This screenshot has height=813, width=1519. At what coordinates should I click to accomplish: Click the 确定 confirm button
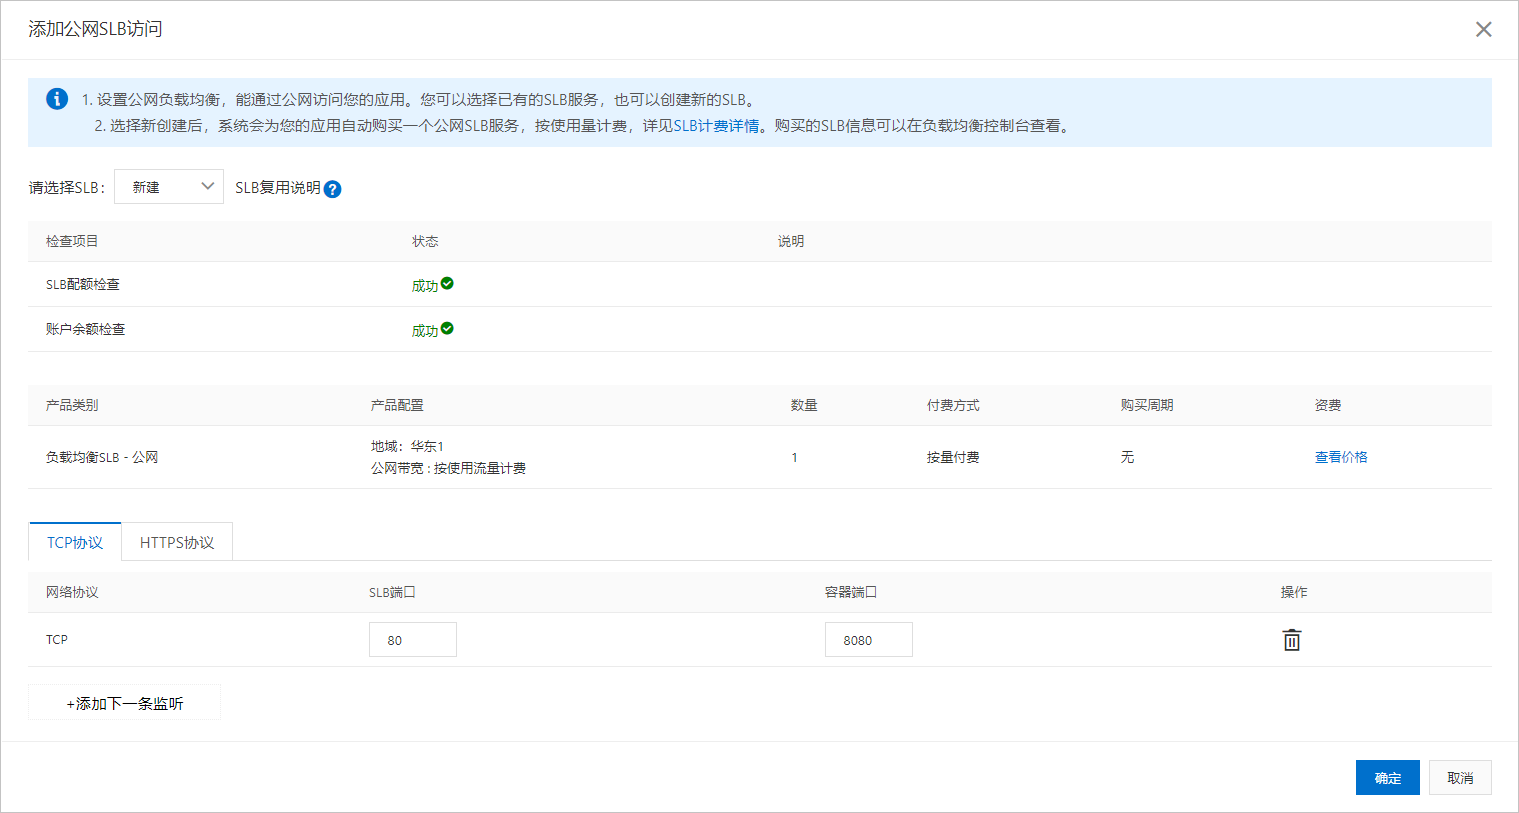(1388, 778)
